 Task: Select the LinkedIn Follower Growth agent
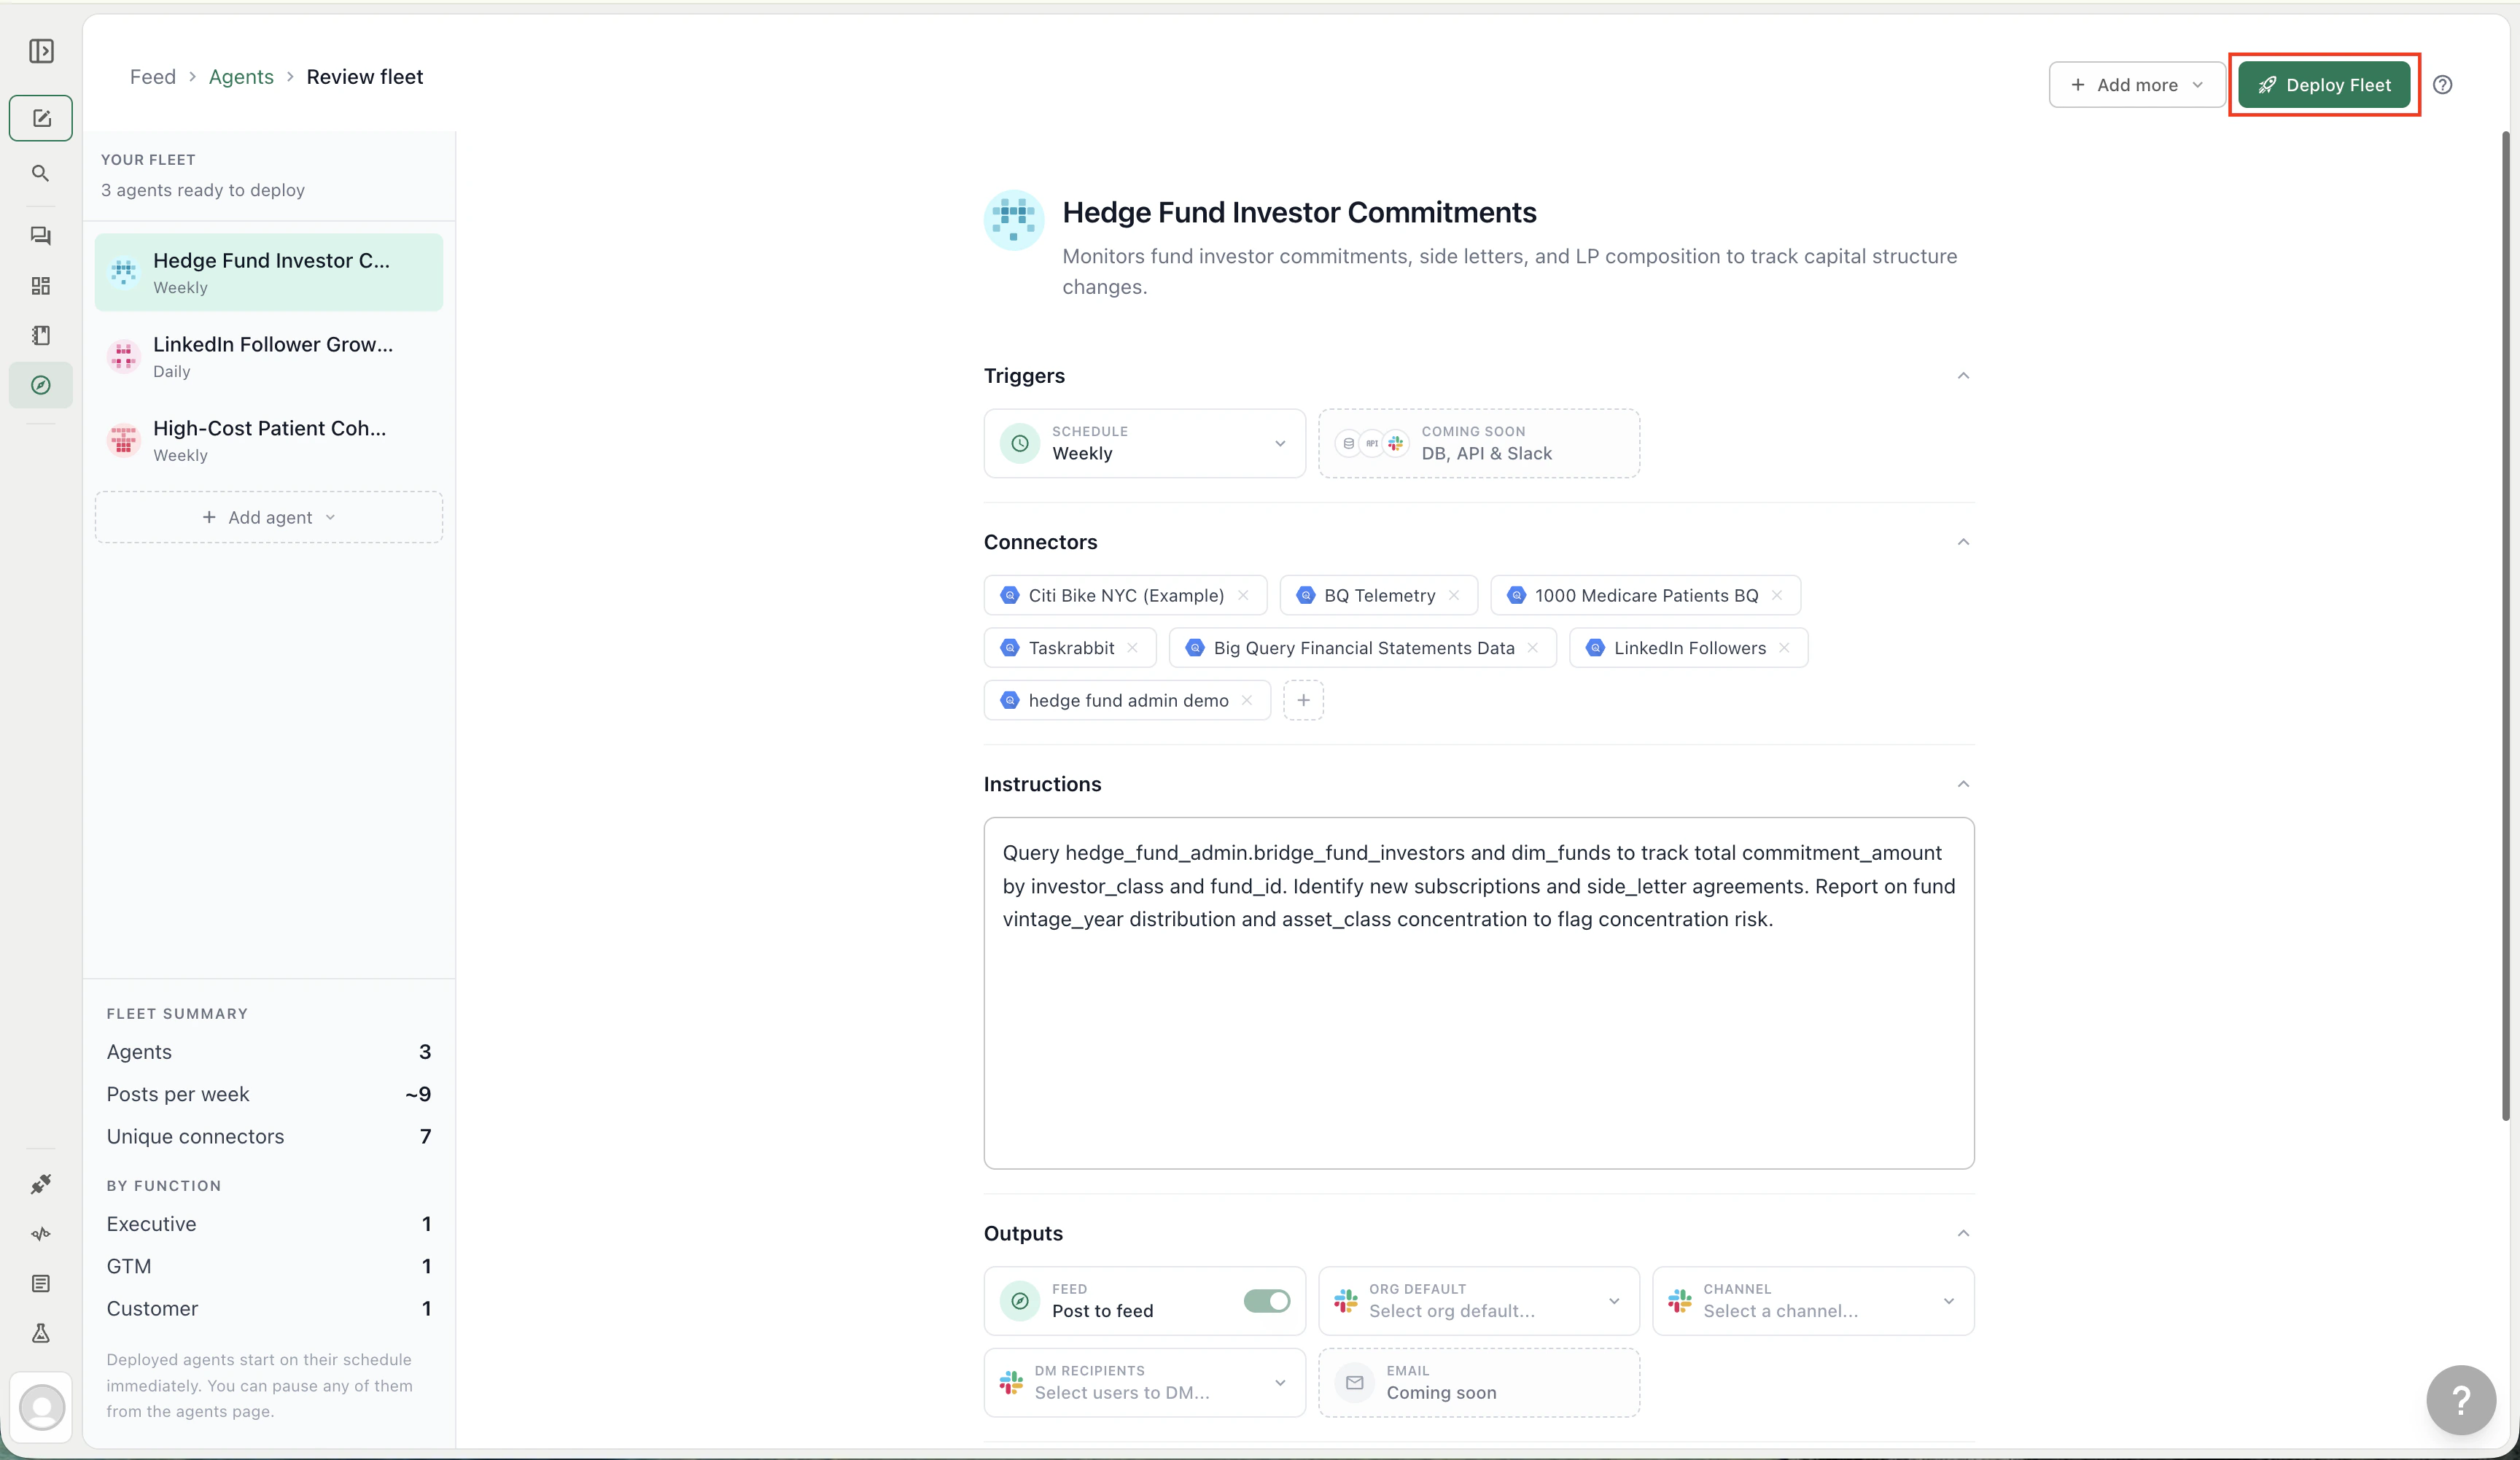(x=268, y=356)
